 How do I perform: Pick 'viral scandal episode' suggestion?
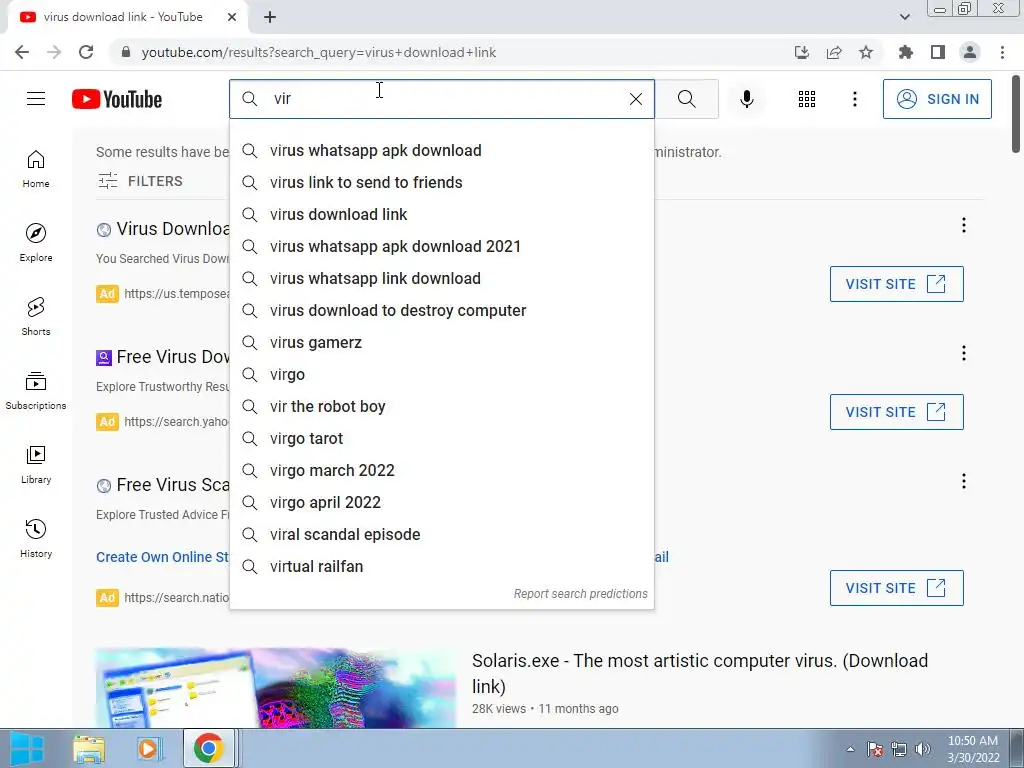point(441,534)
